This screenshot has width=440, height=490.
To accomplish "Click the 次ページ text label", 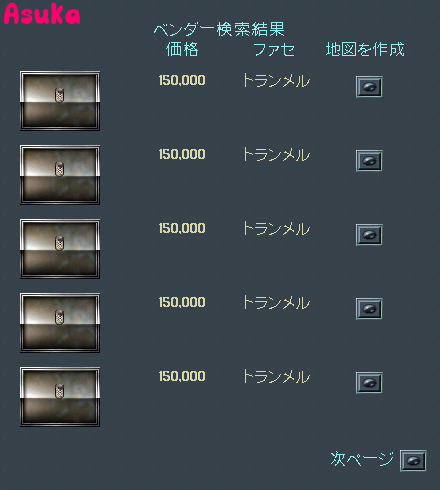I will tap(362, 459).
